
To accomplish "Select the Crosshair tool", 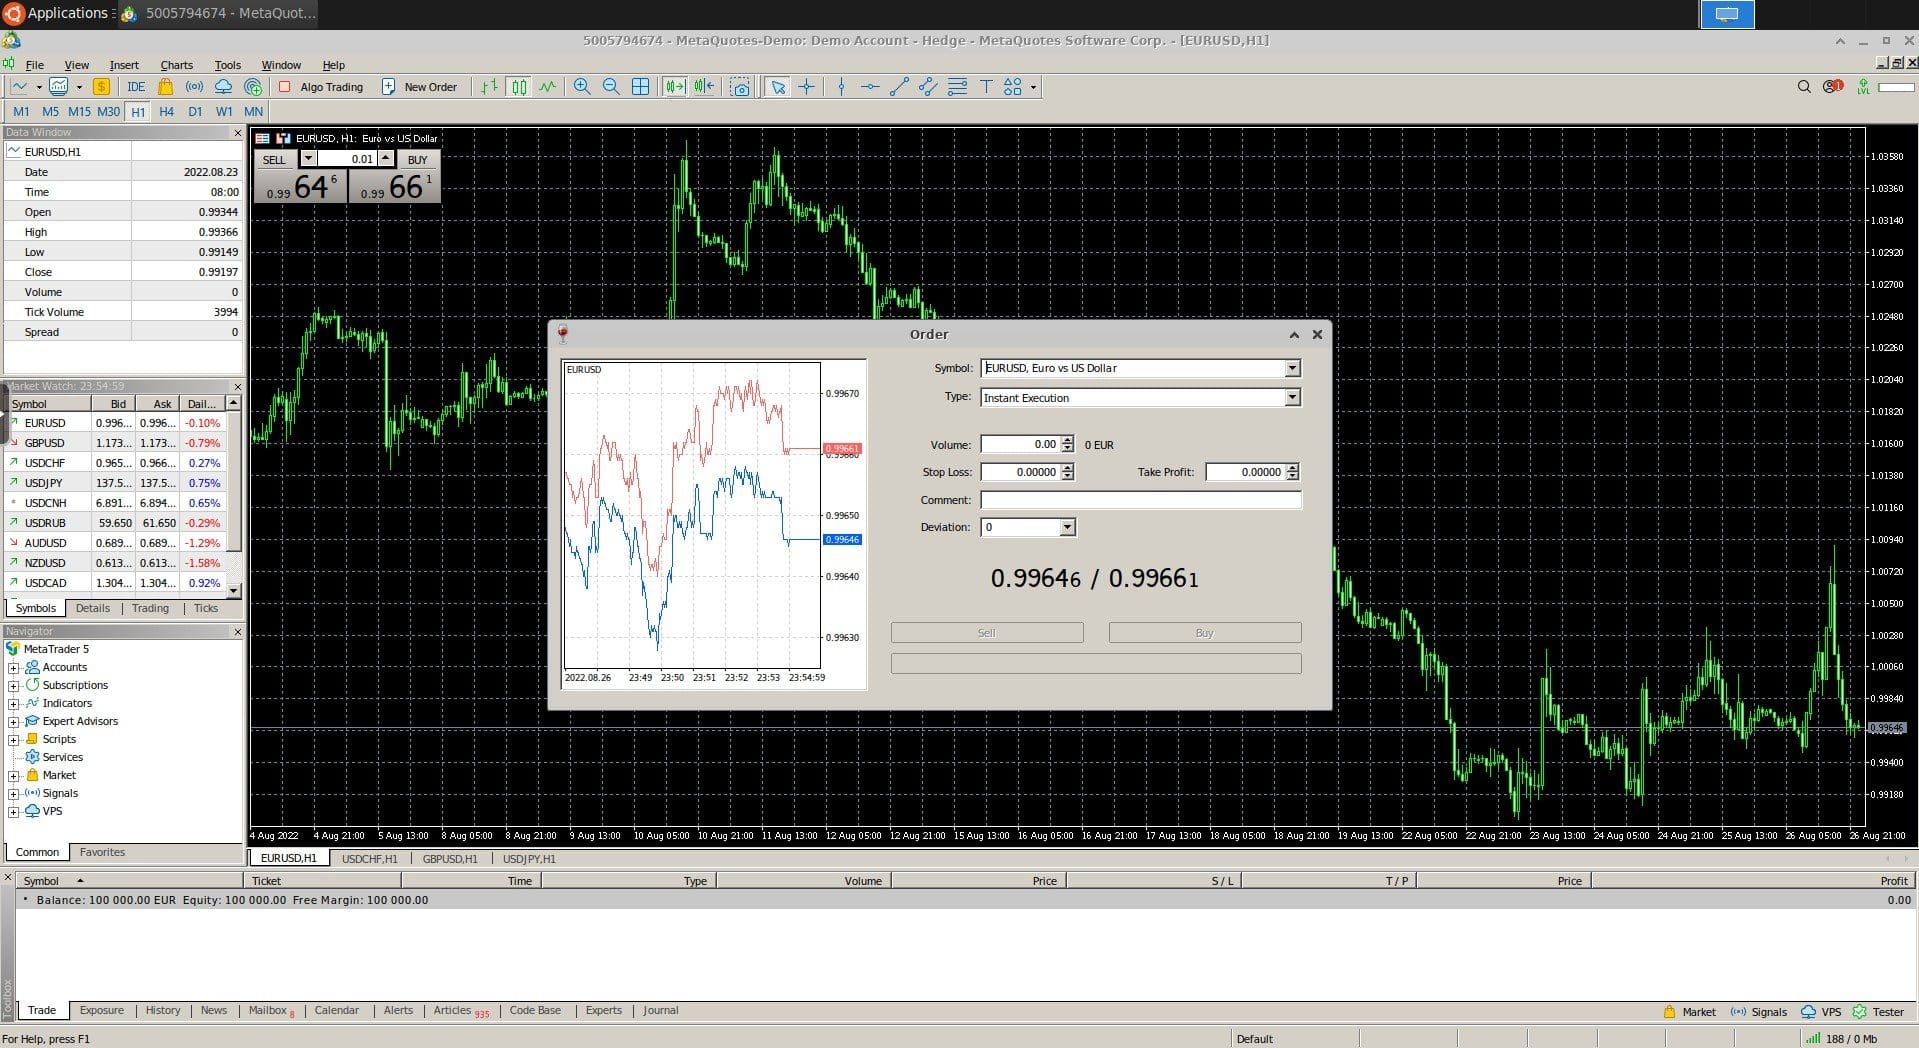I will click(806, 87).
